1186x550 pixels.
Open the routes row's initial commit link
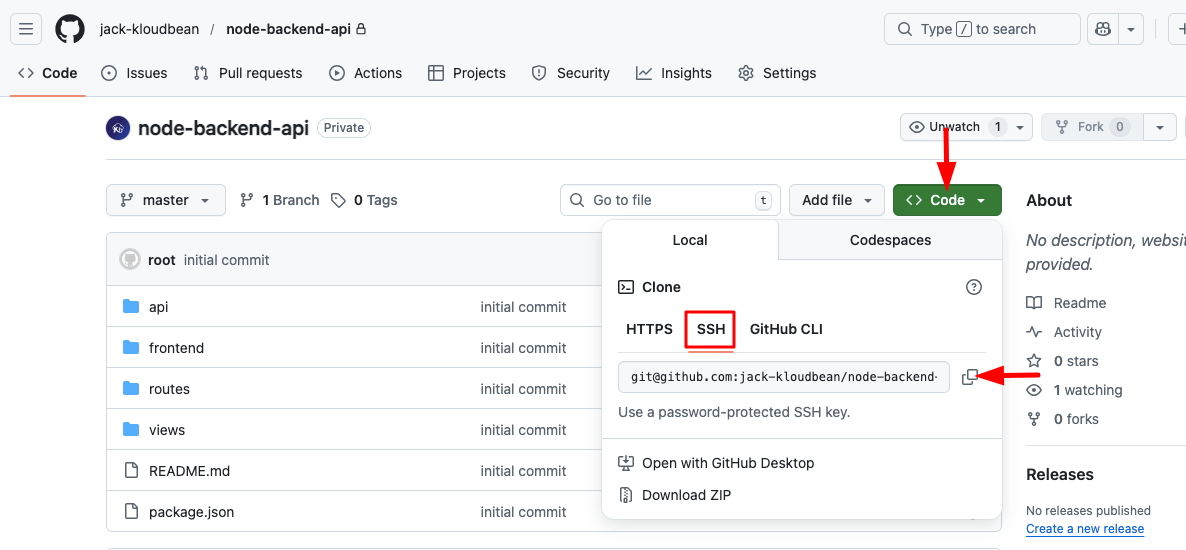tap(523, 389)
